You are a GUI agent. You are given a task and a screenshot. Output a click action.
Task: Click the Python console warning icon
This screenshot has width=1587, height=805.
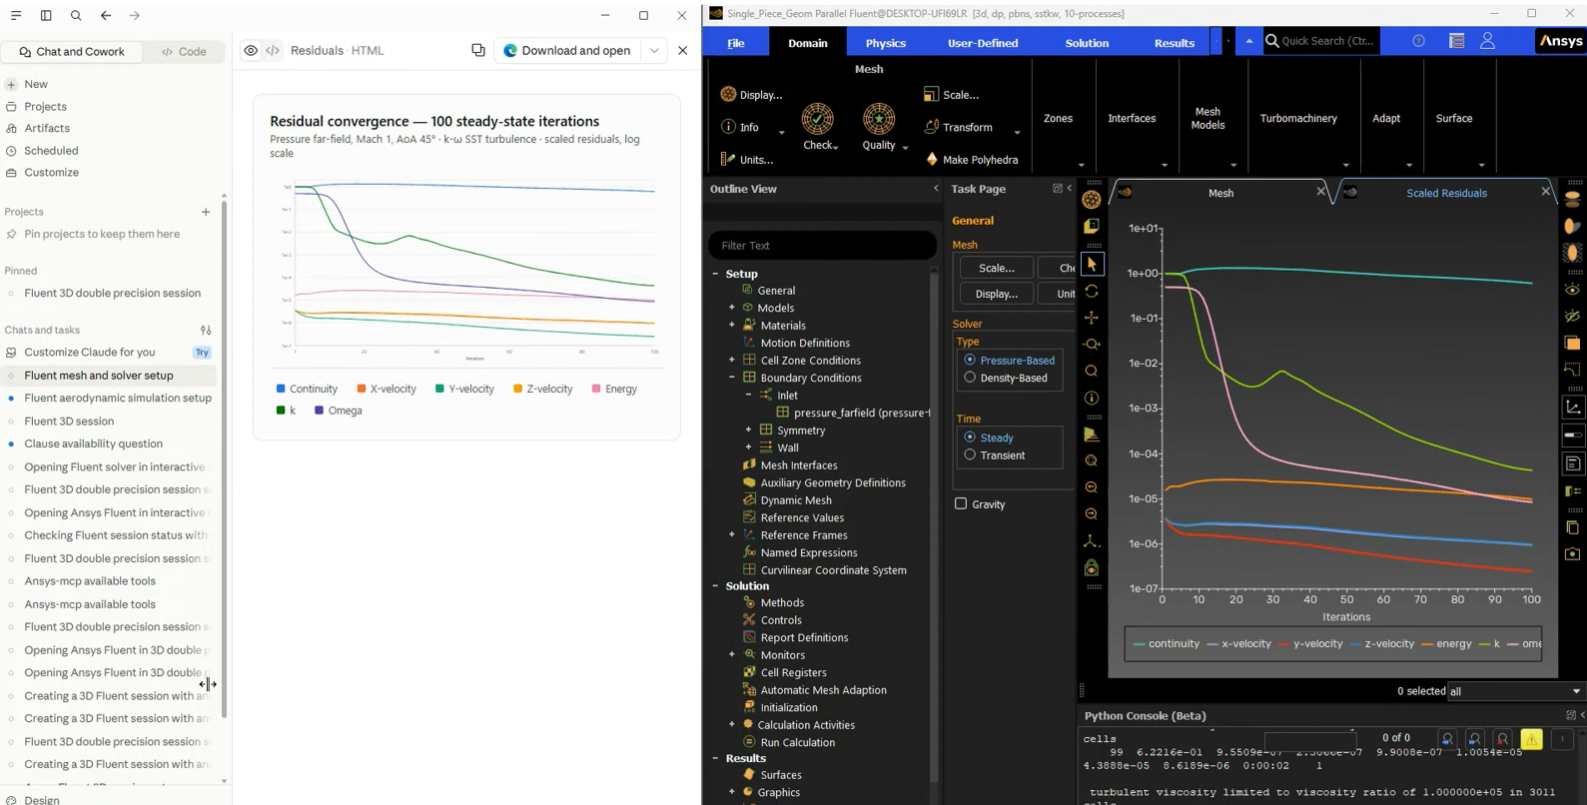1531,739
